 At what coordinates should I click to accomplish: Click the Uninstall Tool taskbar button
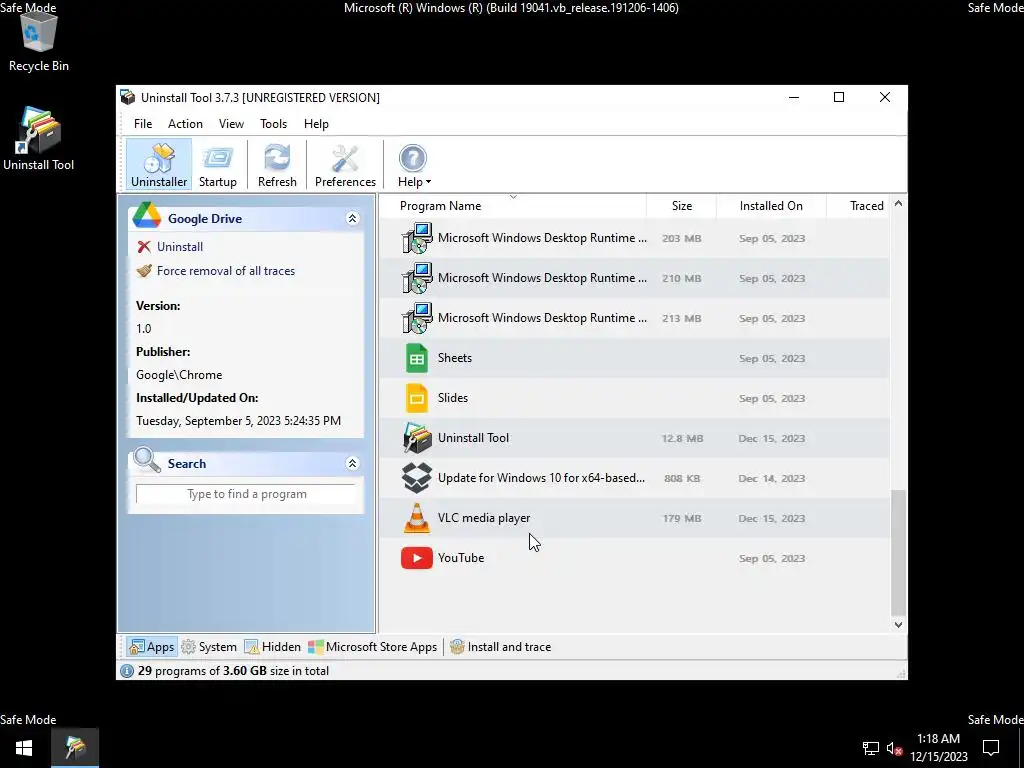(x=75, y=748)
